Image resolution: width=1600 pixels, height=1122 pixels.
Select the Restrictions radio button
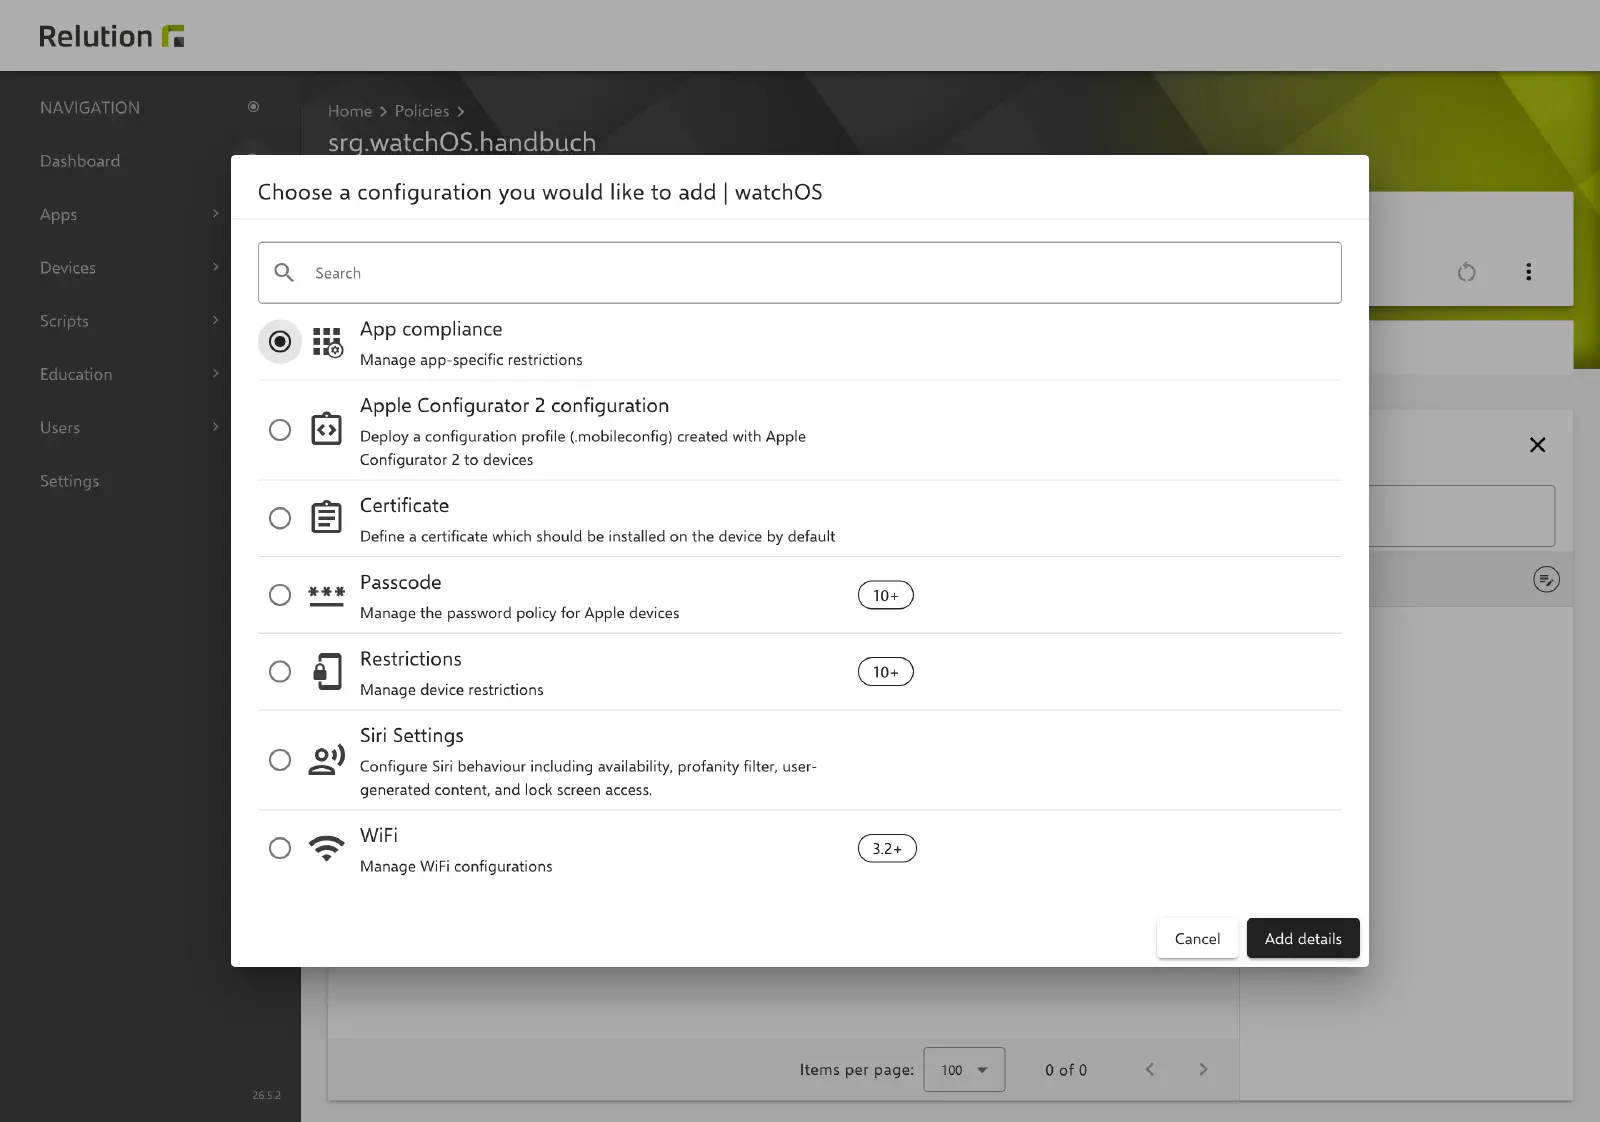(x=280, y=672)
